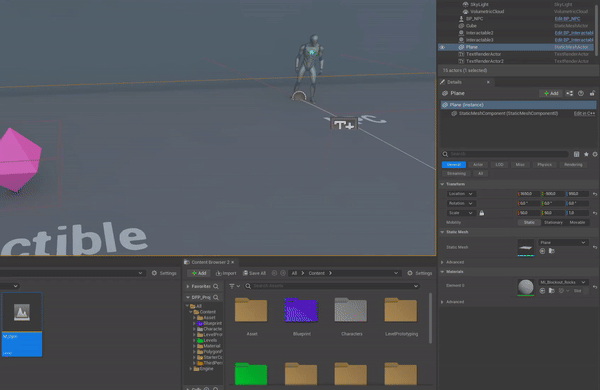The width and height of the screenshot is (600, 390).
Task: Open blueprint/add script icon next to Add
Action: pyautogui.click(x=569, y=93)
